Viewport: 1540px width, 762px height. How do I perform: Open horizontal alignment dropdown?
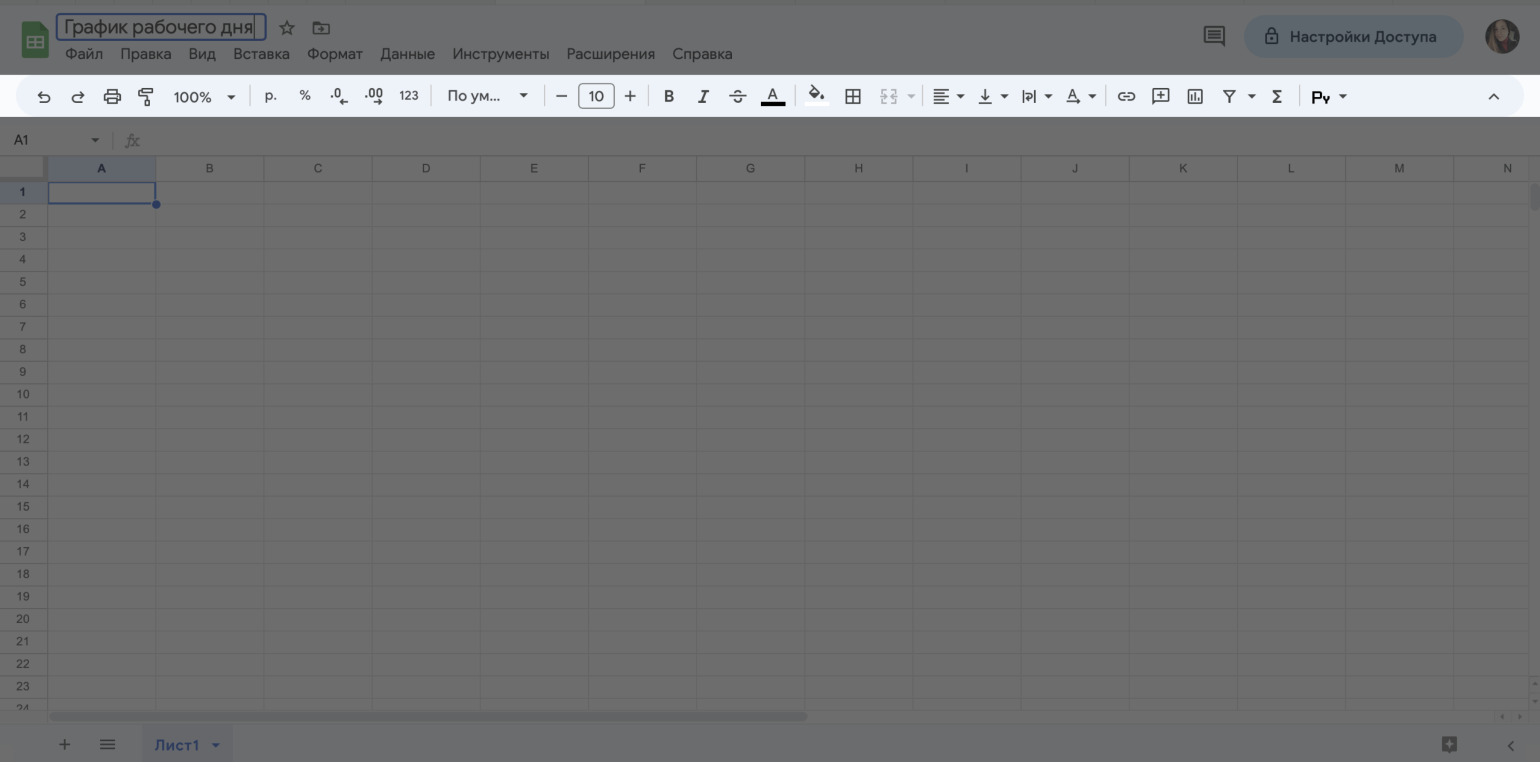[947, 97]
